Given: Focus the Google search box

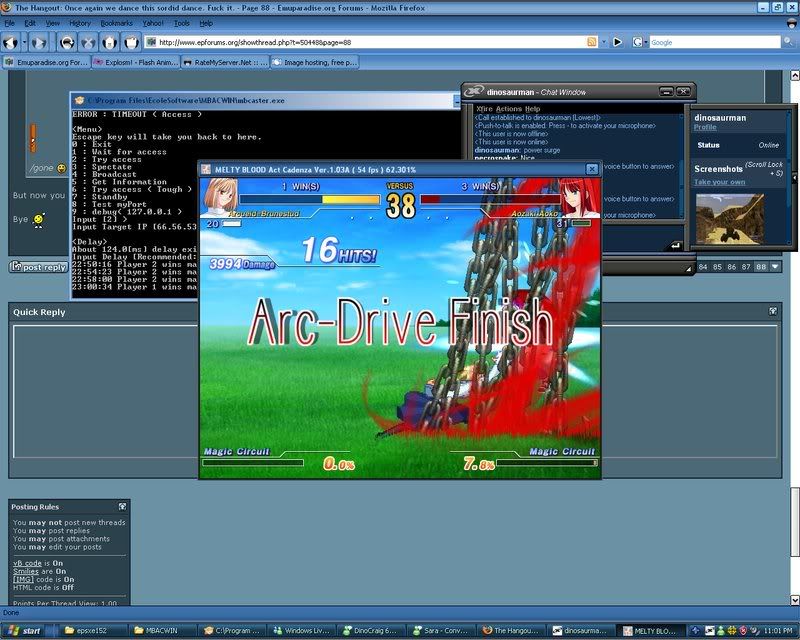Looking at the screenshot, I should 714,42.
